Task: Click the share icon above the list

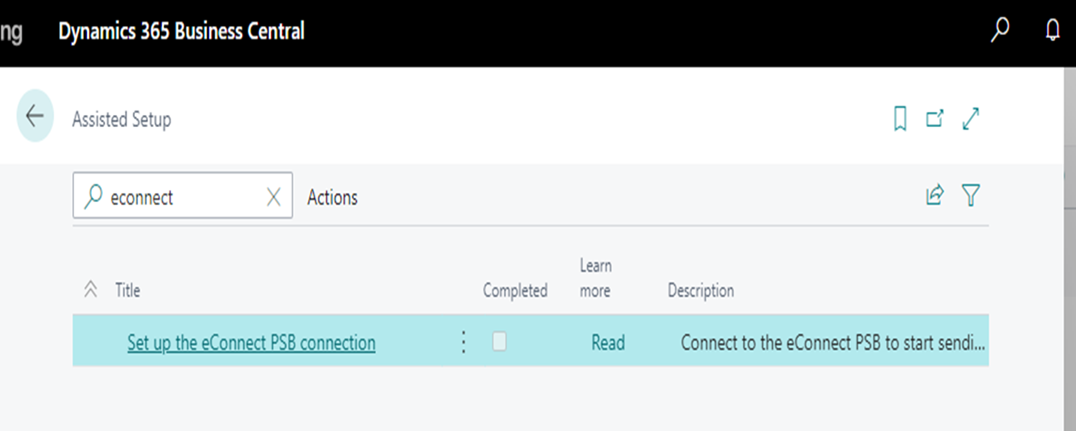Action: click(x=935, y=196)
